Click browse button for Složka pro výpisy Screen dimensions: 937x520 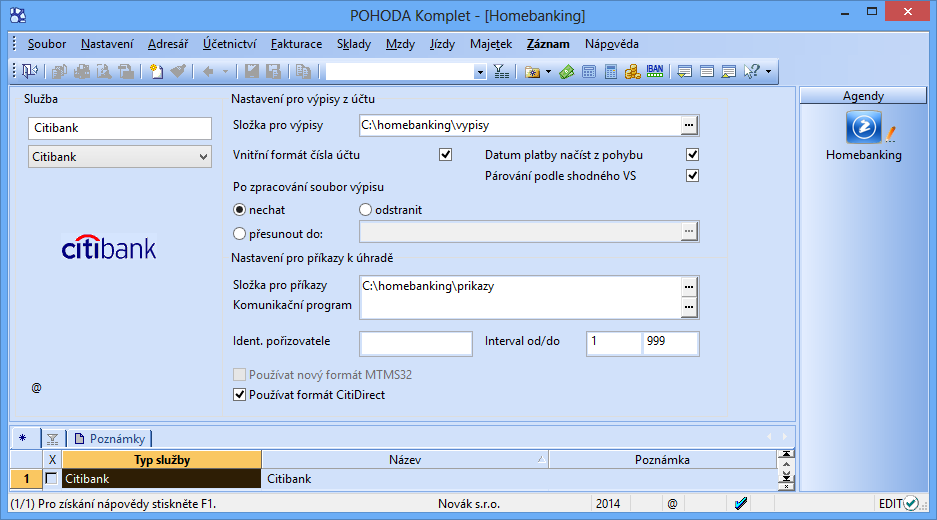[689, 126]
